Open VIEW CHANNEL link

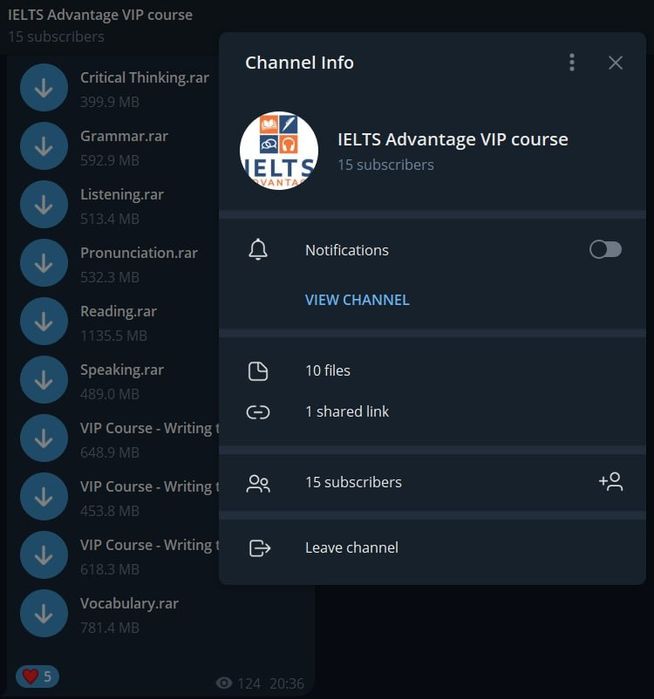point(357,300)
